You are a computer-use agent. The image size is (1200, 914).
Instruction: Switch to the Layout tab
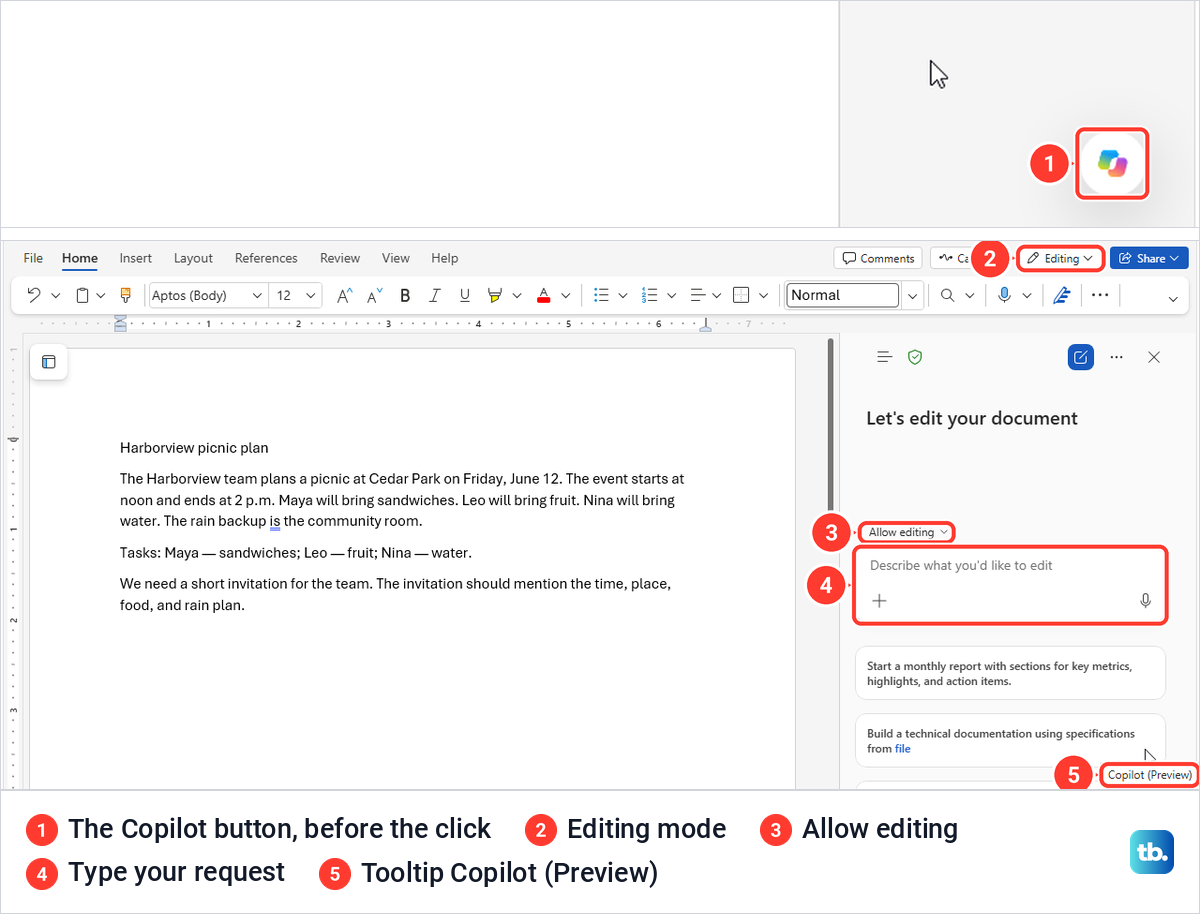click(193, 258)
